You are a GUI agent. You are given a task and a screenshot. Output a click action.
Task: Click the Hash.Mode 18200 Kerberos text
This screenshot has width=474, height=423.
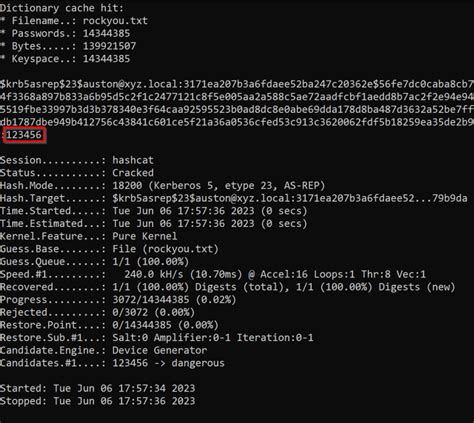pyautogui.click(x=218, y=185)
